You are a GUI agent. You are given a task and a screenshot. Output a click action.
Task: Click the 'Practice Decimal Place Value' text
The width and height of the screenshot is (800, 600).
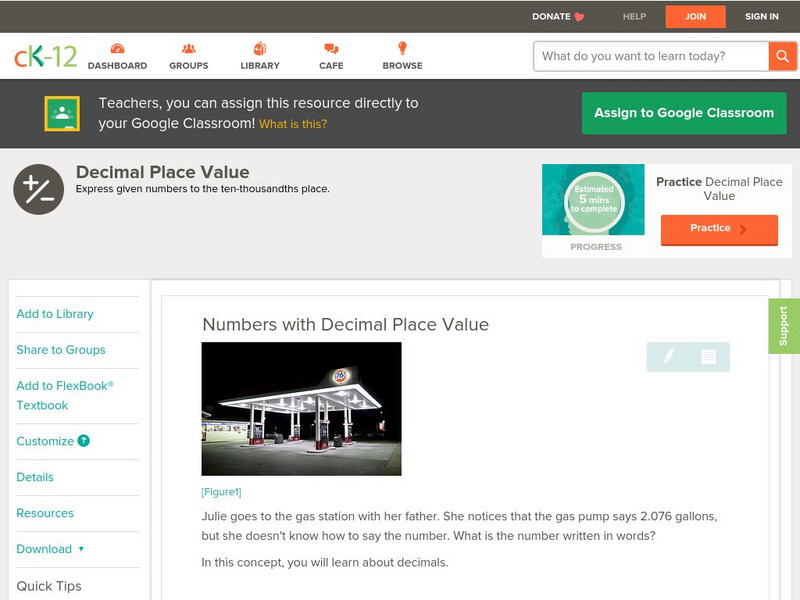click(719, 189)
